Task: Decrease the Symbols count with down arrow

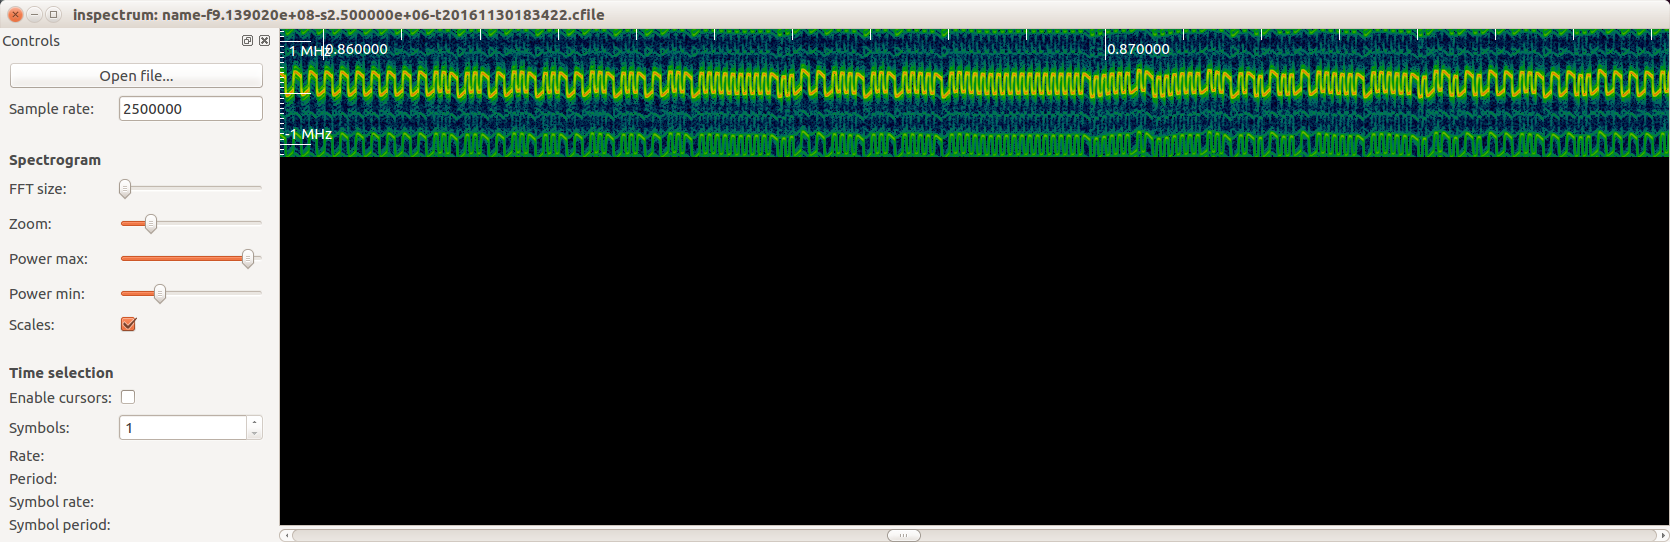Action: pos(255,434)
